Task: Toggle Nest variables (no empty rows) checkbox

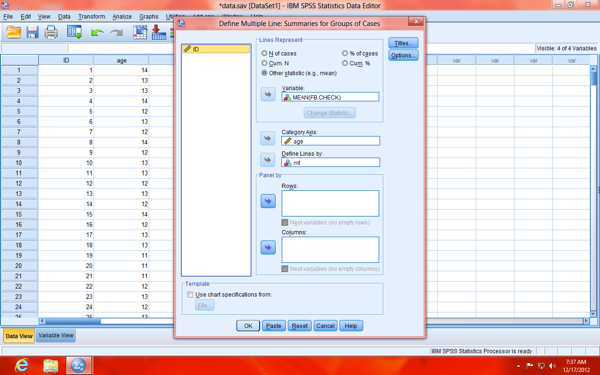Action: 285,222
